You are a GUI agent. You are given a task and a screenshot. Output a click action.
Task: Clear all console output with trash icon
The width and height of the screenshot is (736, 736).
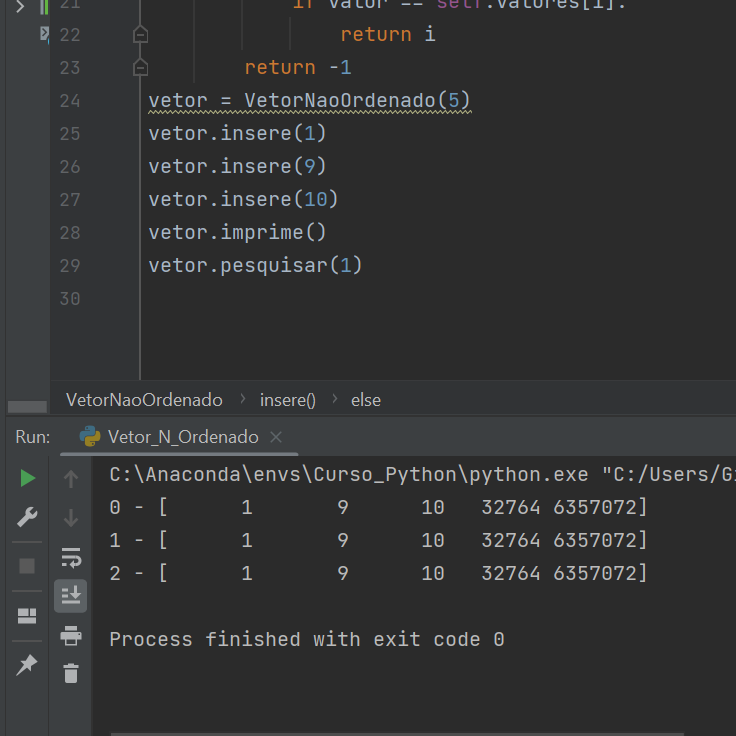pos(71,673)
